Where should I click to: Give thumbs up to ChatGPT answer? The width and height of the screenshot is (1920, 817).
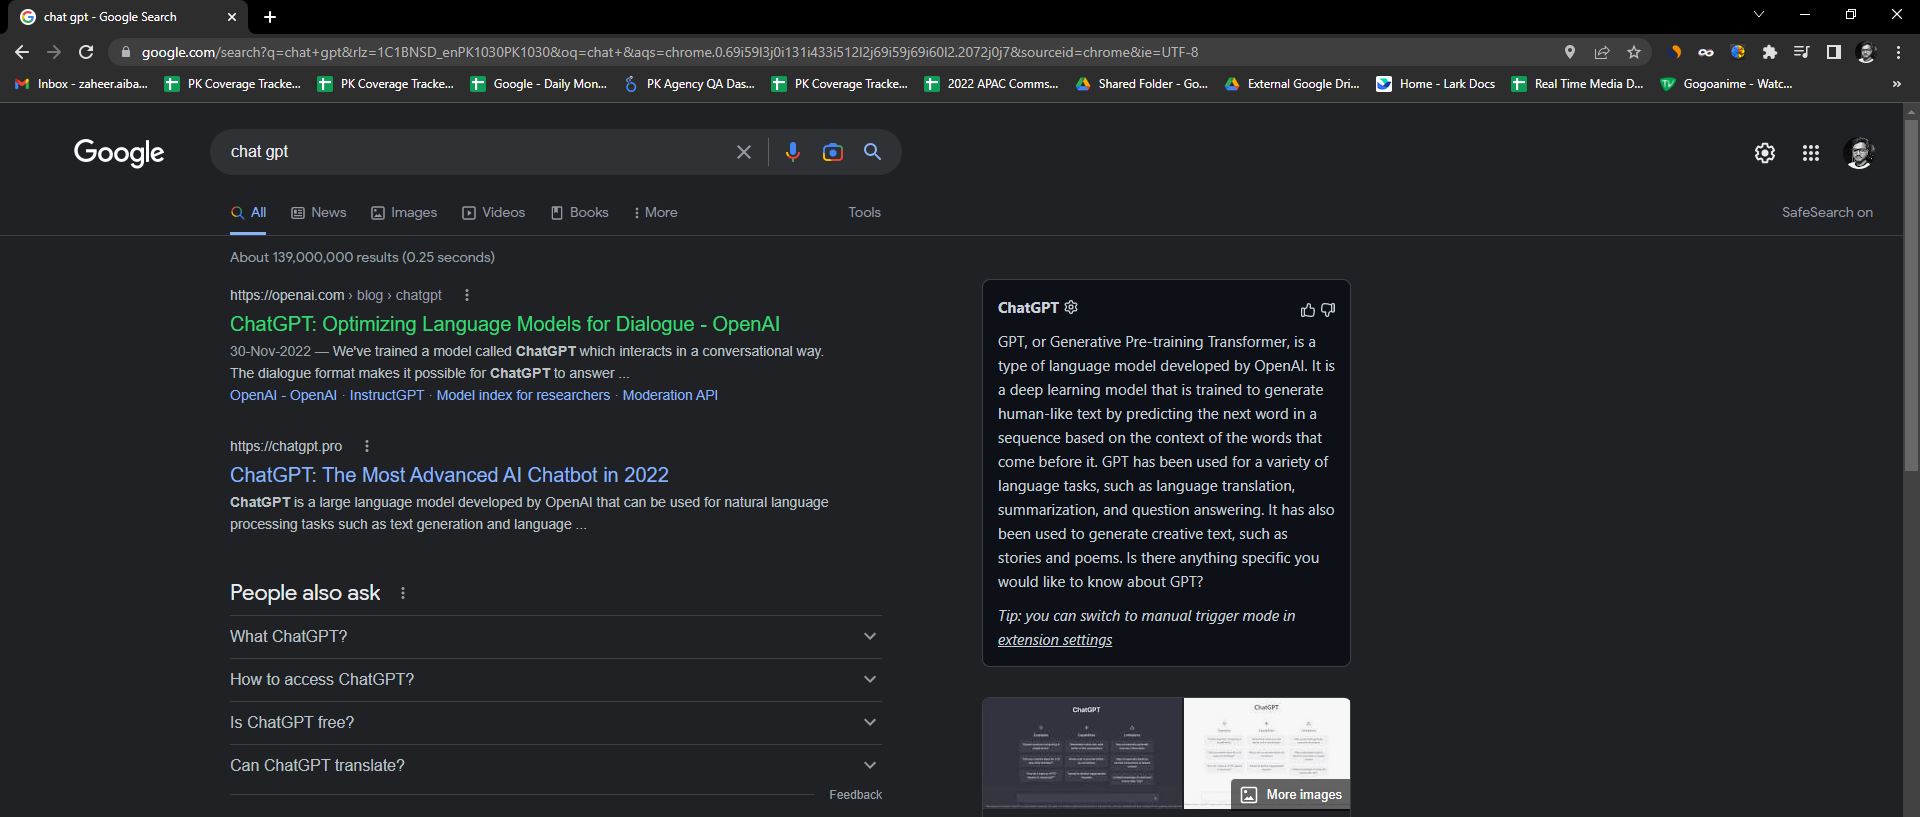coord(1307,310)
